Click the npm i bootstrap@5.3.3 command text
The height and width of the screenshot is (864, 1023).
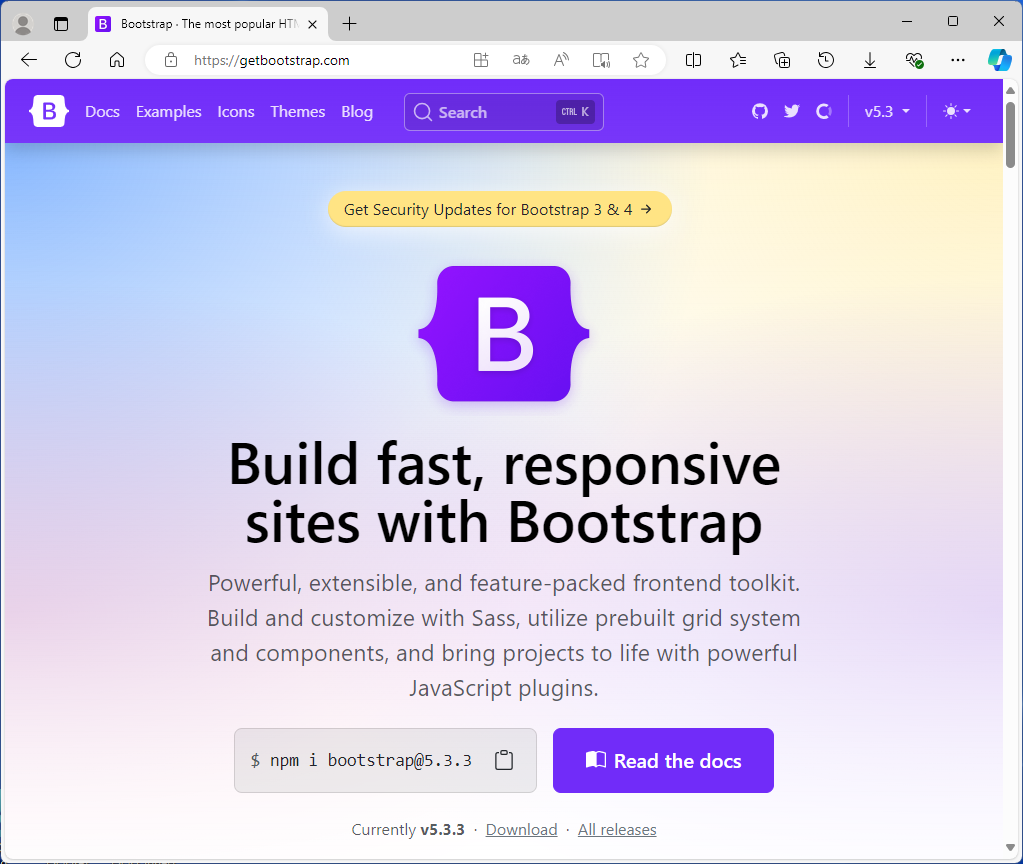coord(371,760)
